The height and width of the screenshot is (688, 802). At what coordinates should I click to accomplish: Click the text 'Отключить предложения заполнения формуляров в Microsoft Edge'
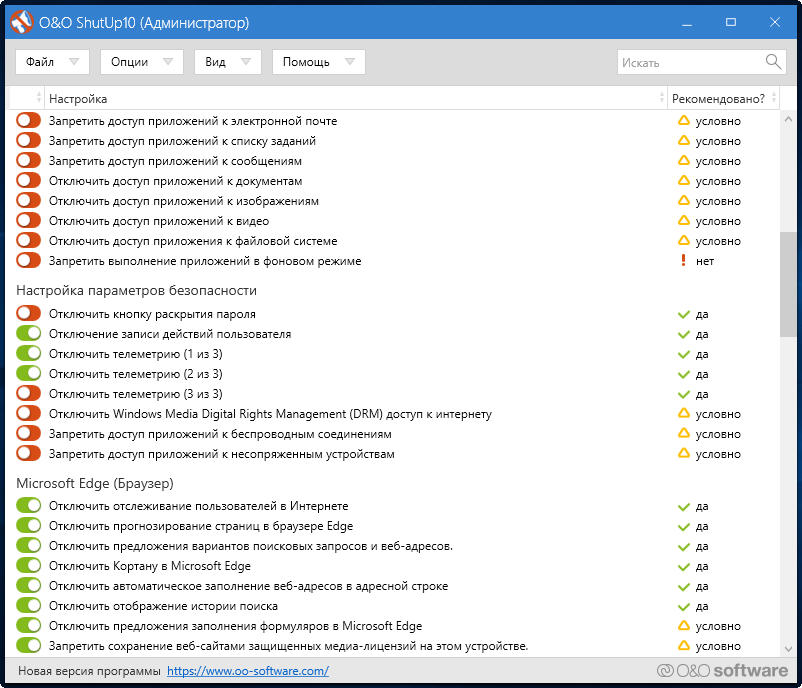(x=235, y=626)
